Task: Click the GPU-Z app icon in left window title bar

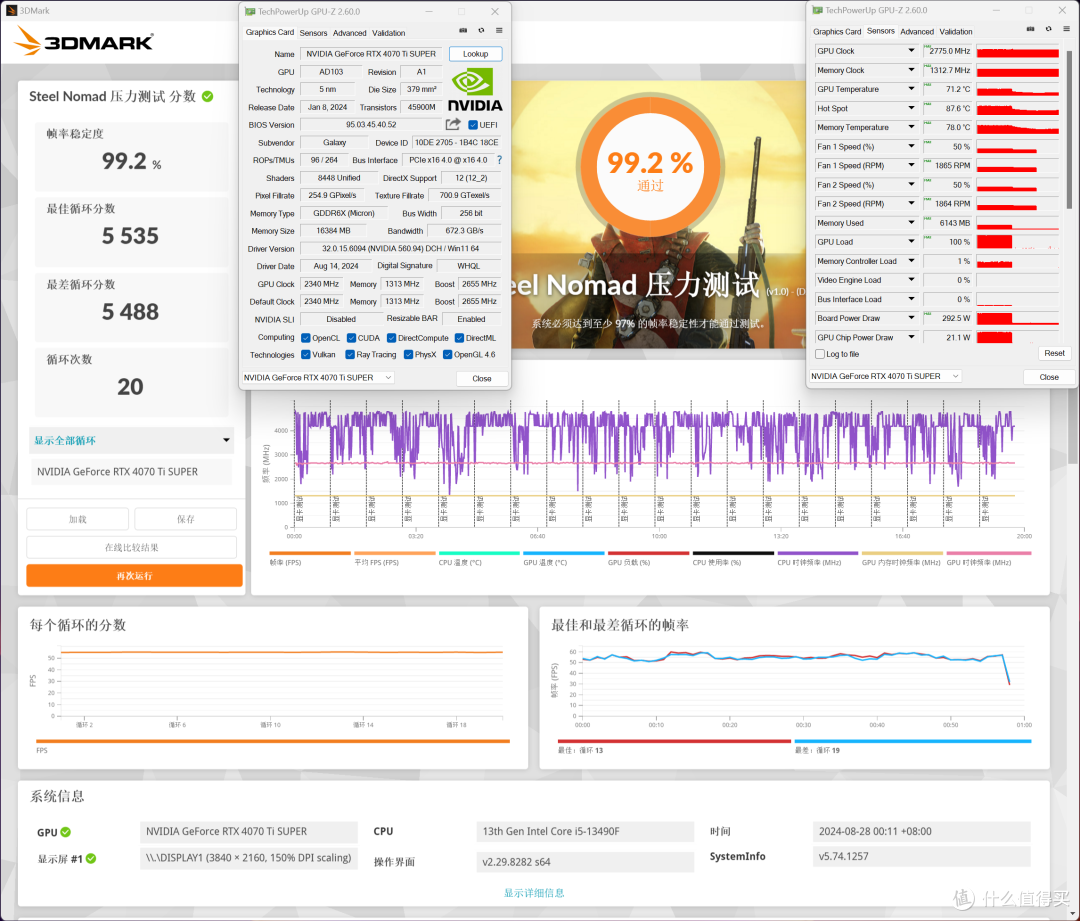Action: [x=250, y=12]
